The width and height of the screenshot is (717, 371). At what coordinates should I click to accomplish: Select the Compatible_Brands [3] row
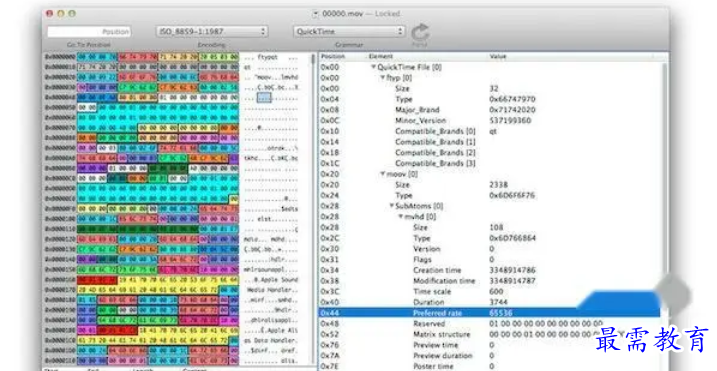click(x=489, y=163)
